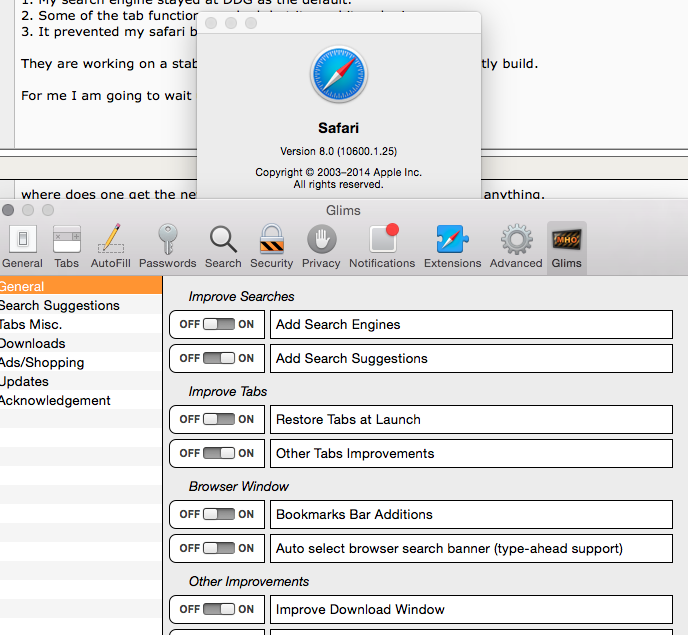Open the Passwords key preferences pane

[x=168, y=247]
